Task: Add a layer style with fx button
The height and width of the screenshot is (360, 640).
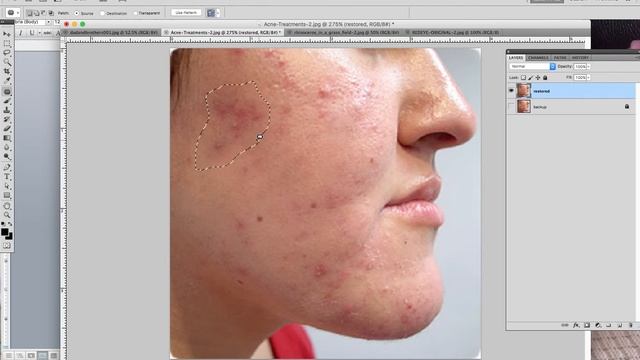Action: click(576, 325)
